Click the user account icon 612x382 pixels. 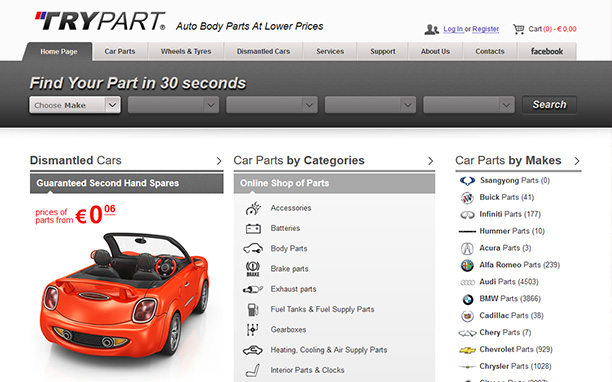431,29
